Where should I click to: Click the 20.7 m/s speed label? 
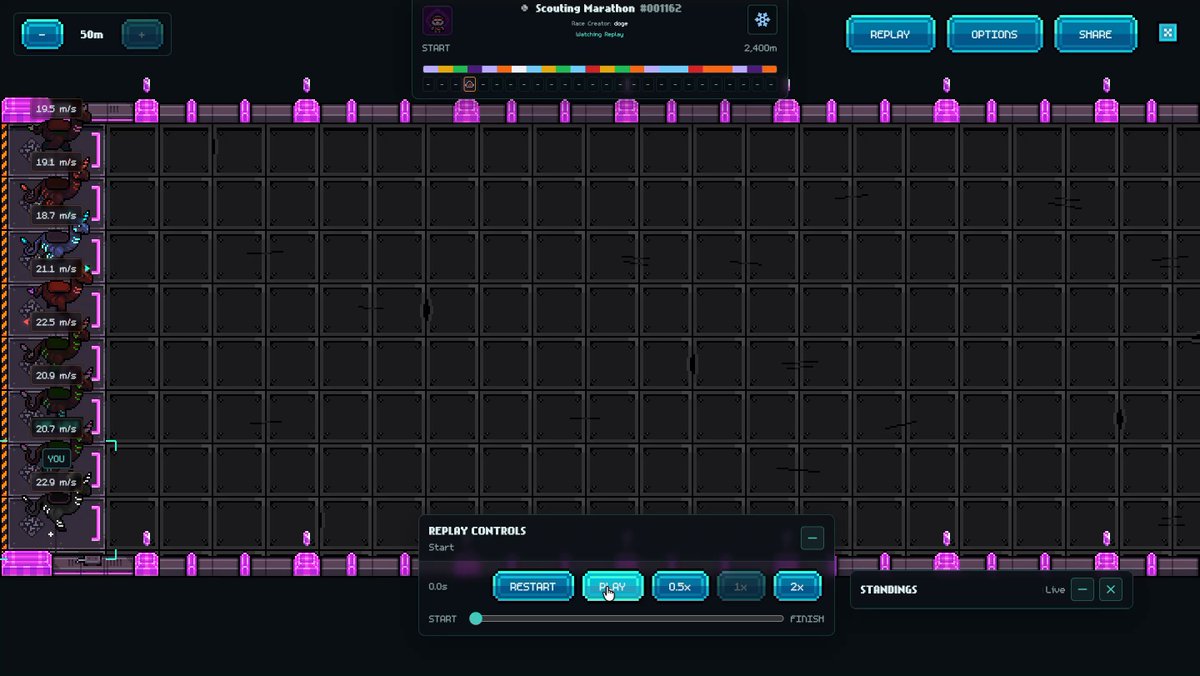56,429
